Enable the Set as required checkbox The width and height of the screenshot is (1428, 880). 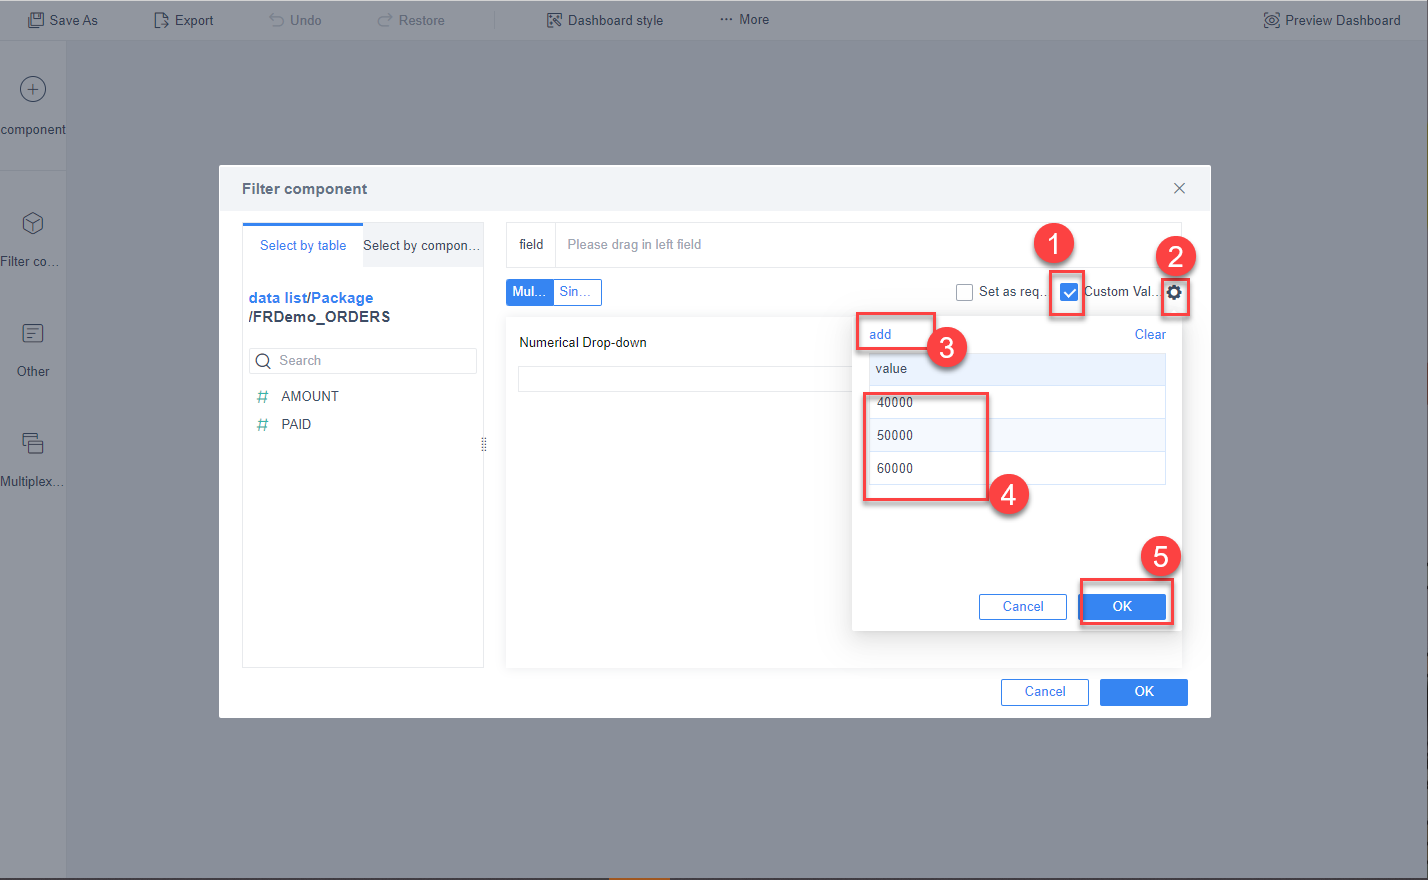[x=964, y=292]
